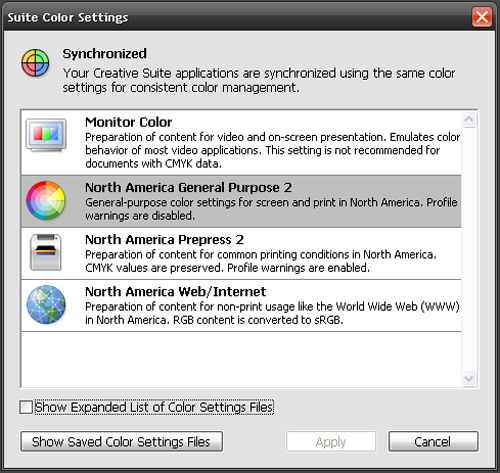
Task: Click the empty area below the settings list
Action: [241, 359]
